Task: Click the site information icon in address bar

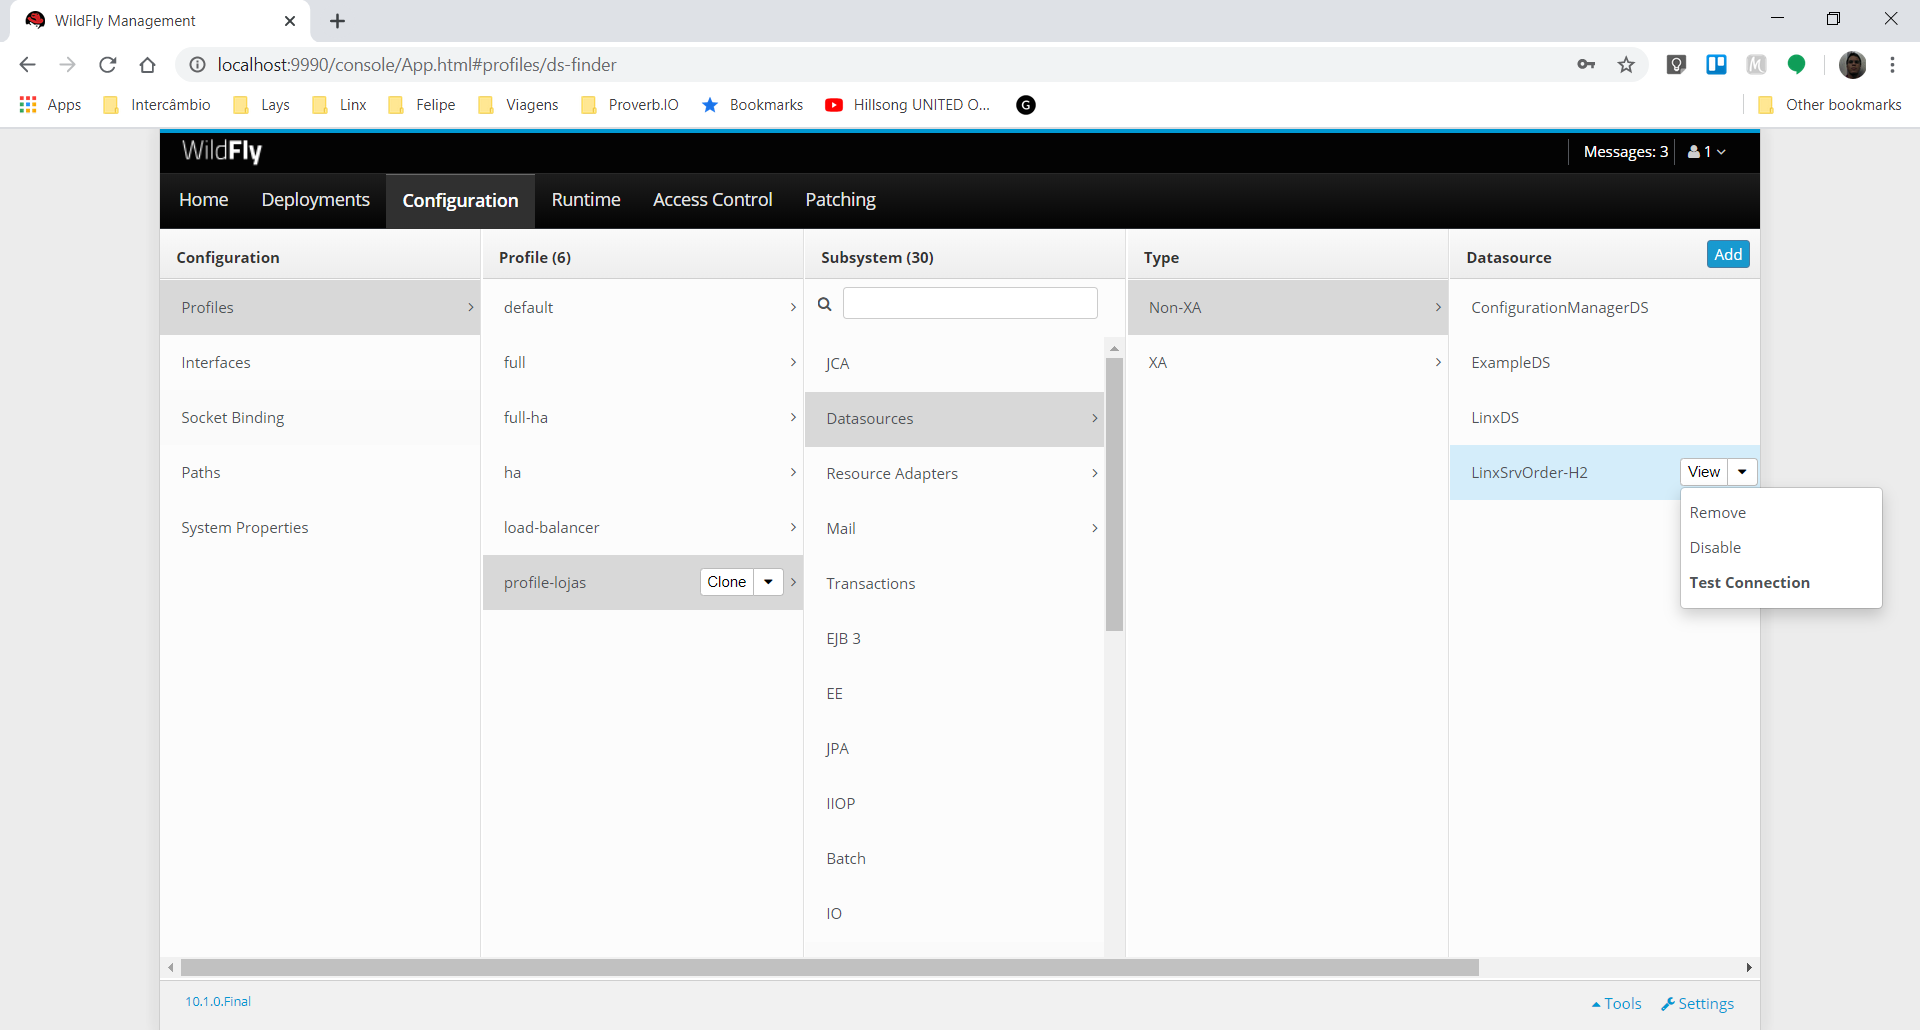Action: [198, 65]
